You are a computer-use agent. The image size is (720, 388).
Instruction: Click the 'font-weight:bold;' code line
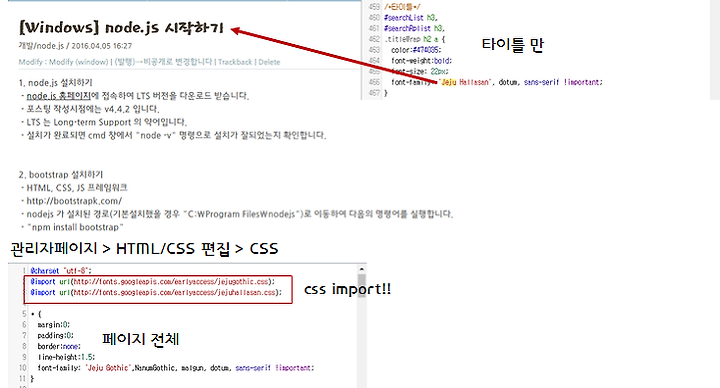coord(422,61)
